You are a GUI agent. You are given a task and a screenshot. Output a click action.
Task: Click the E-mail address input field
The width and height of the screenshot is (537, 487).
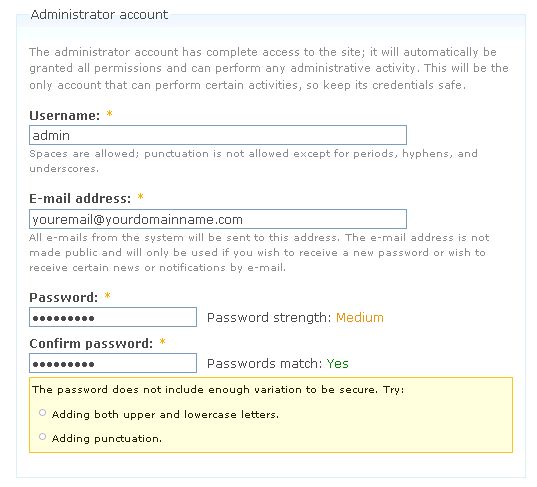(x=218, y=219)
